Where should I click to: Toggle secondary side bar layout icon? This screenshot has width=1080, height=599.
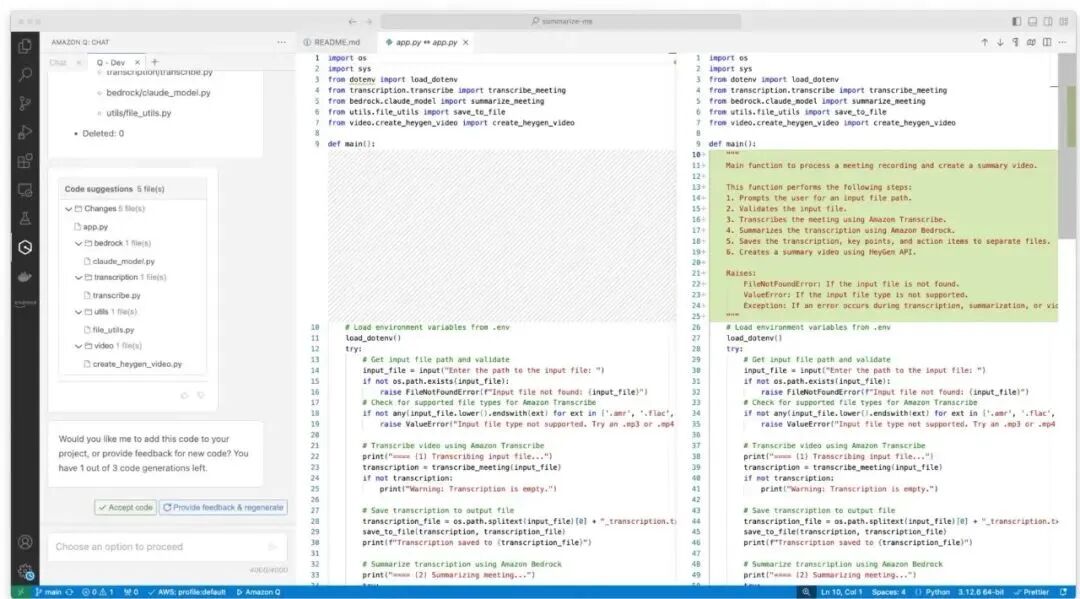[1048, 21]
